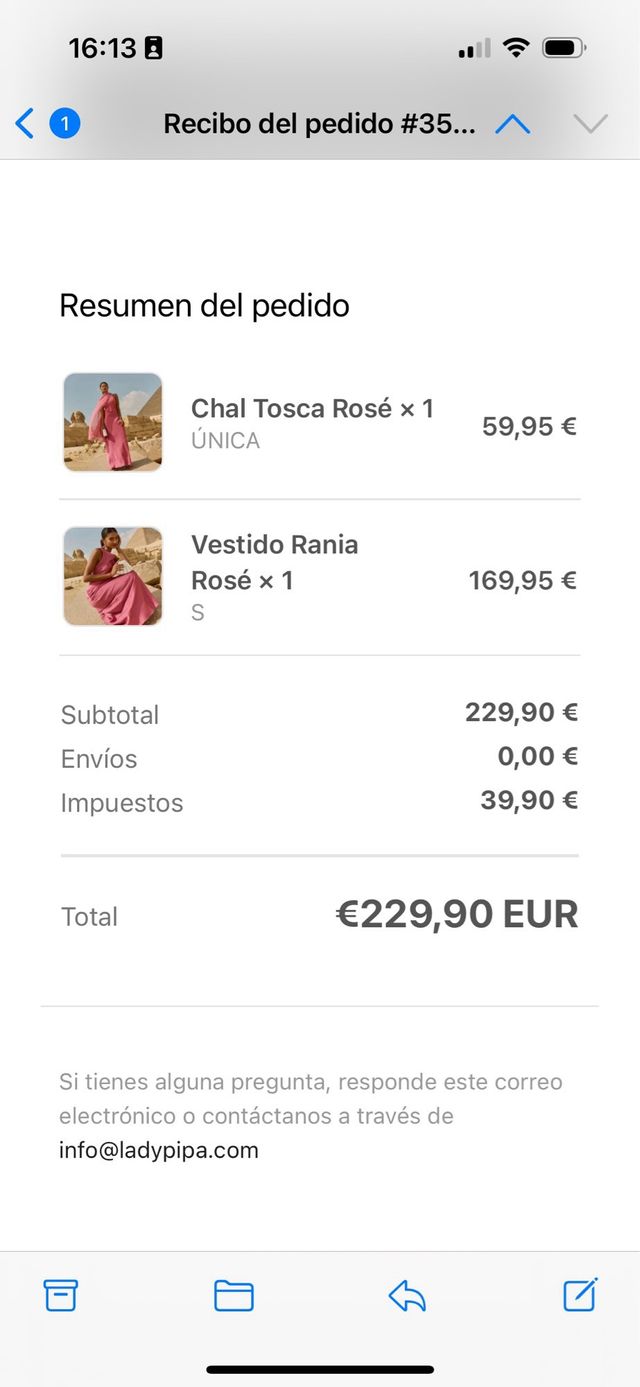Tap the €229,90 EUR total amount
640x1387 pixels.
(x=457, y=914)
